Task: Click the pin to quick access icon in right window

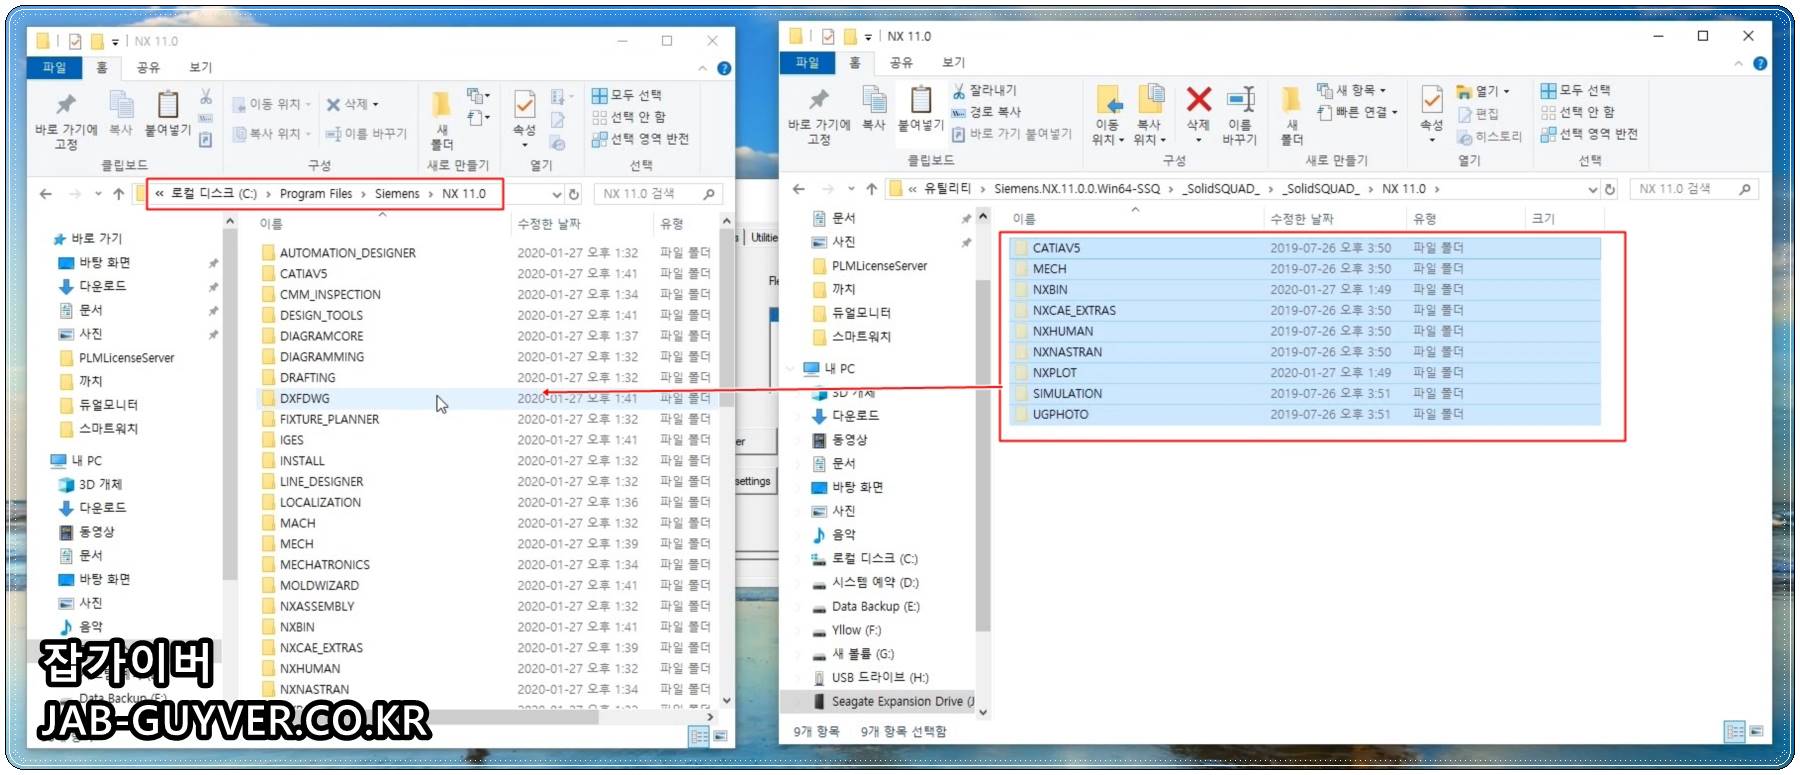Action: 819,99
